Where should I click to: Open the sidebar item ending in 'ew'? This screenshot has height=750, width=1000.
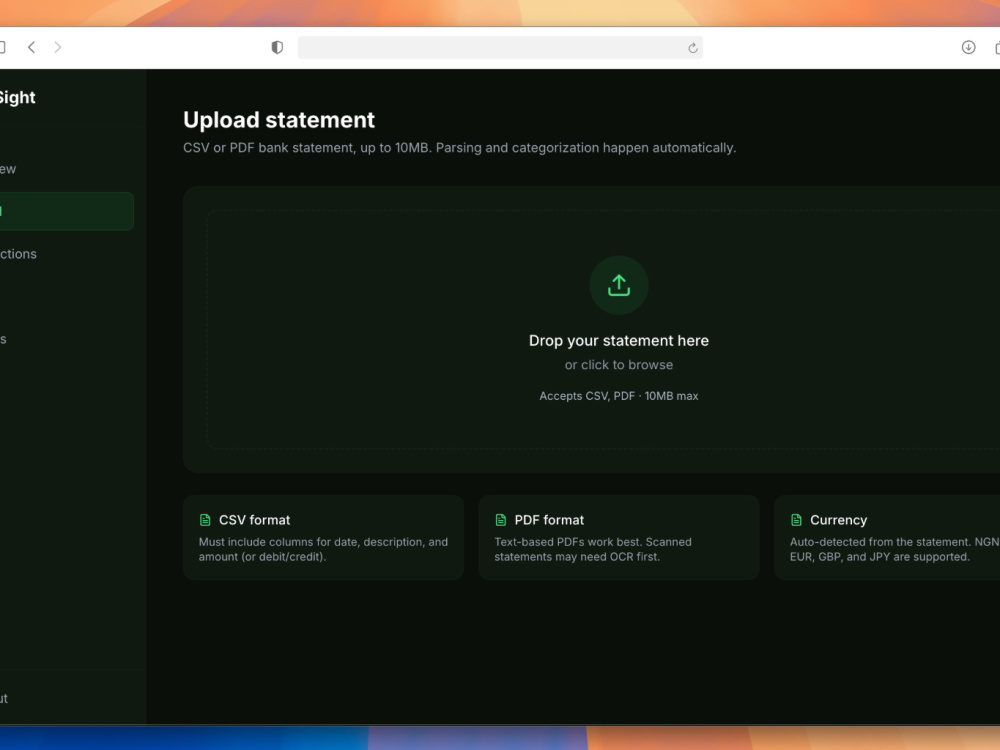pos(8,169)
